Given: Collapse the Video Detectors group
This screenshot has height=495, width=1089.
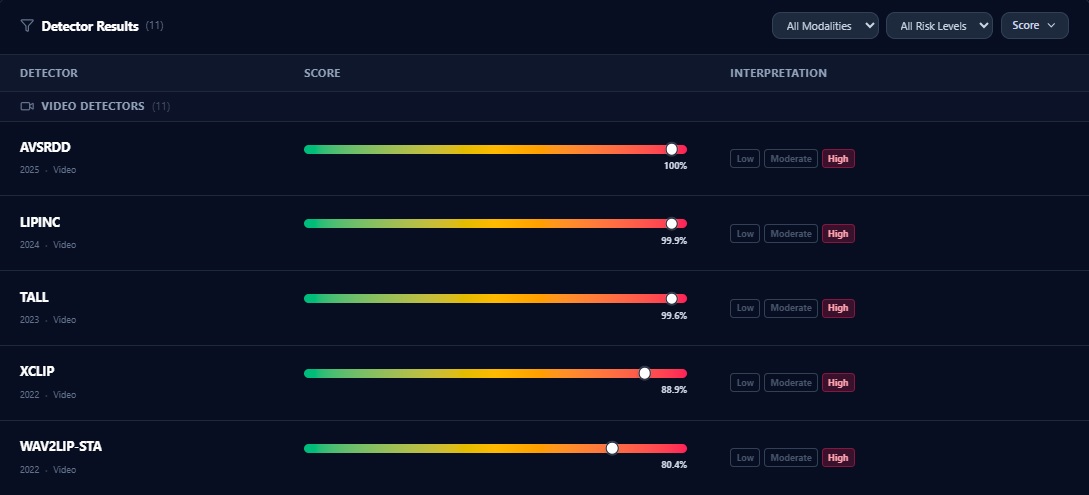Looking at the screenshot, I should click(x=92, y=106).
